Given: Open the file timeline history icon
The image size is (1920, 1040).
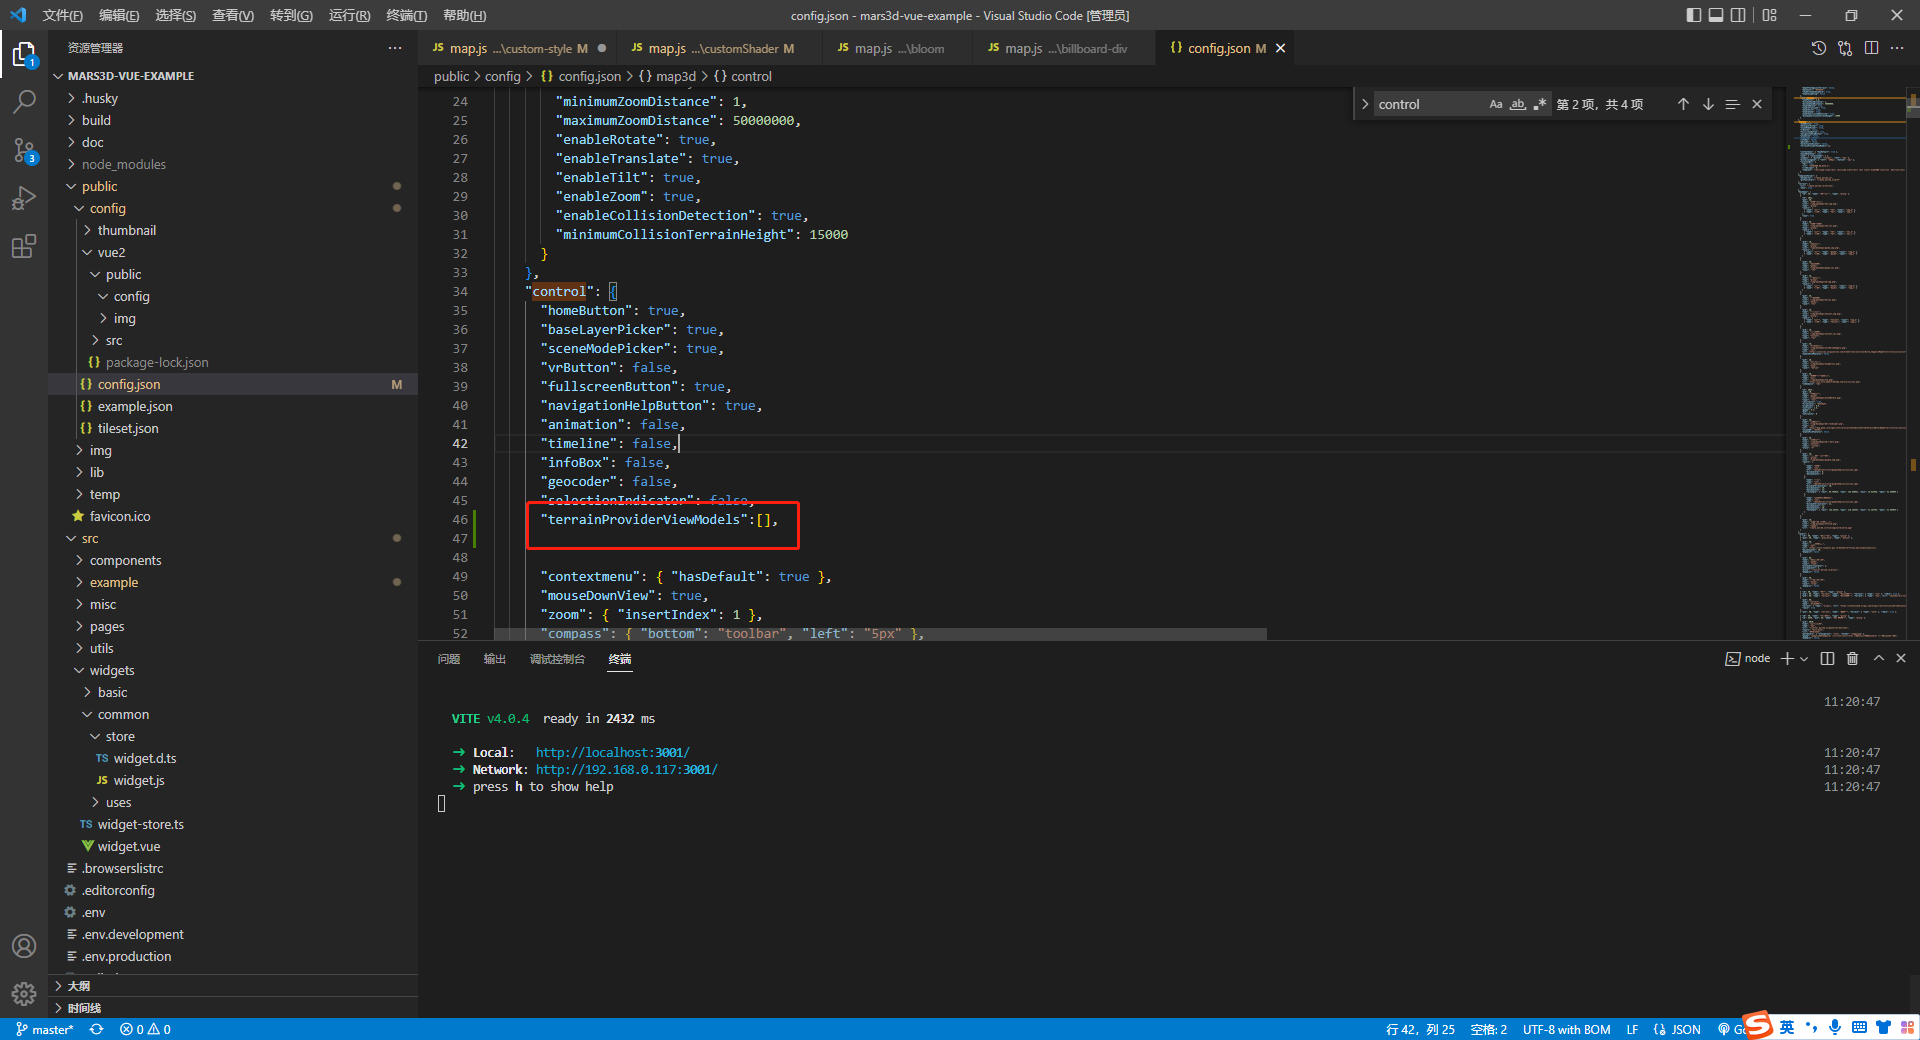Looking at the screenshot, I should pos(1819,48).
